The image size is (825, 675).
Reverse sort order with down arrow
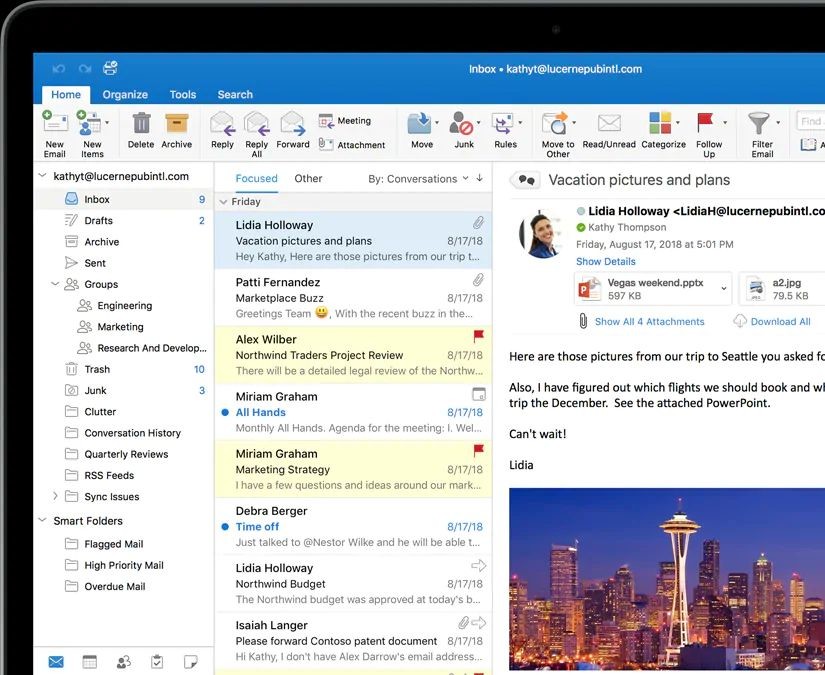[480, 178]
